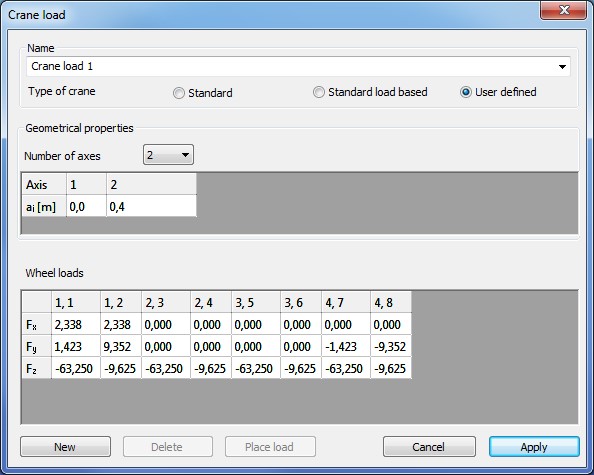The width and height of the screenshot is (594, 475).
Task: Cancel the Crane load dialog
Action: pyautogui.click(x=429, y=447)
